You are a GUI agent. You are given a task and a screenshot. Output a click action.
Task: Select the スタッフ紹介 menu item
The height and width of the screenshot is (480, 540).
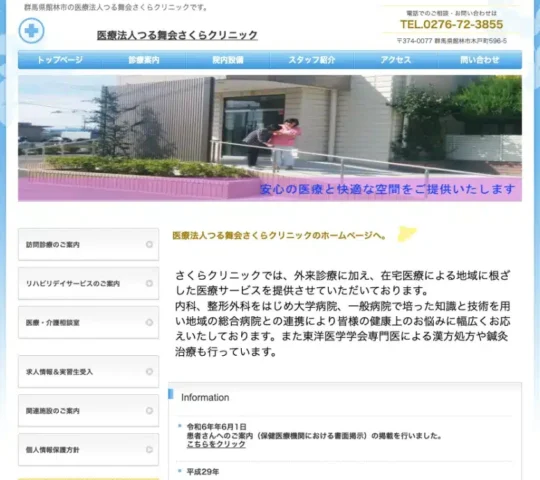pyautogui.click(x=312, y=60)
